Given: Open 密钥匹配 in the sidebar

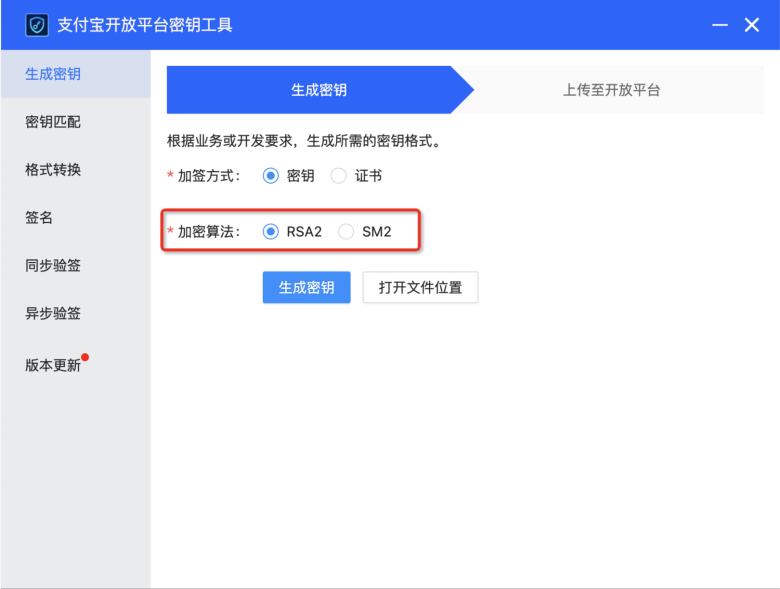Looking at the screenshot, I should (53, 122).
